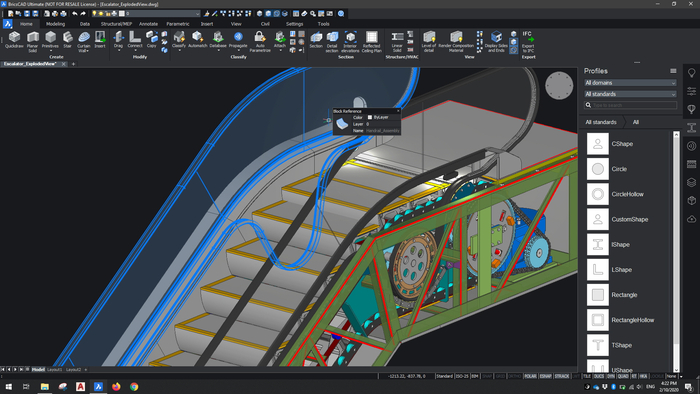Add new drawing tab with plus button
The height and width of the screenshot is (394, 700).
(x=73, y=64)
